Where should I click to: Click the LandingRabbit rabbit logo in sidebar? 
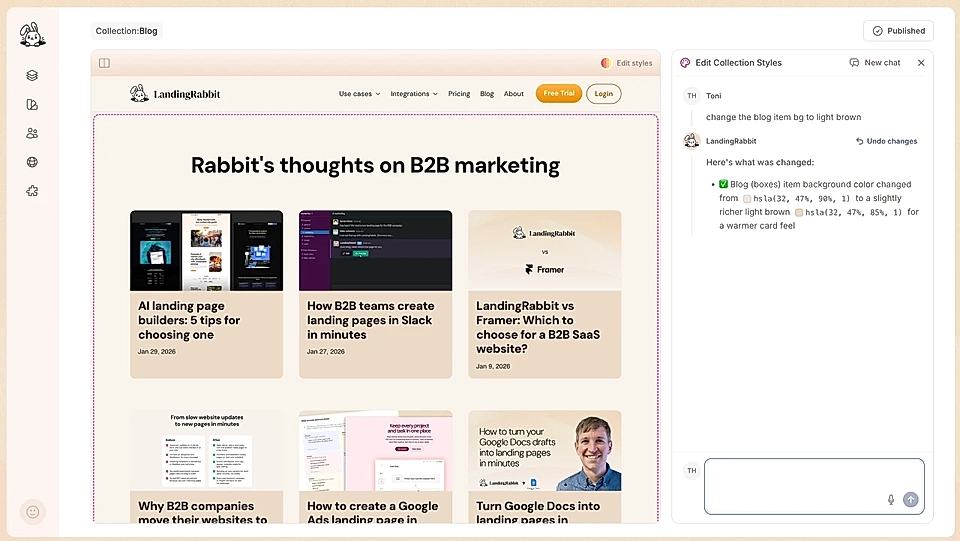click(x=32, y=35)
